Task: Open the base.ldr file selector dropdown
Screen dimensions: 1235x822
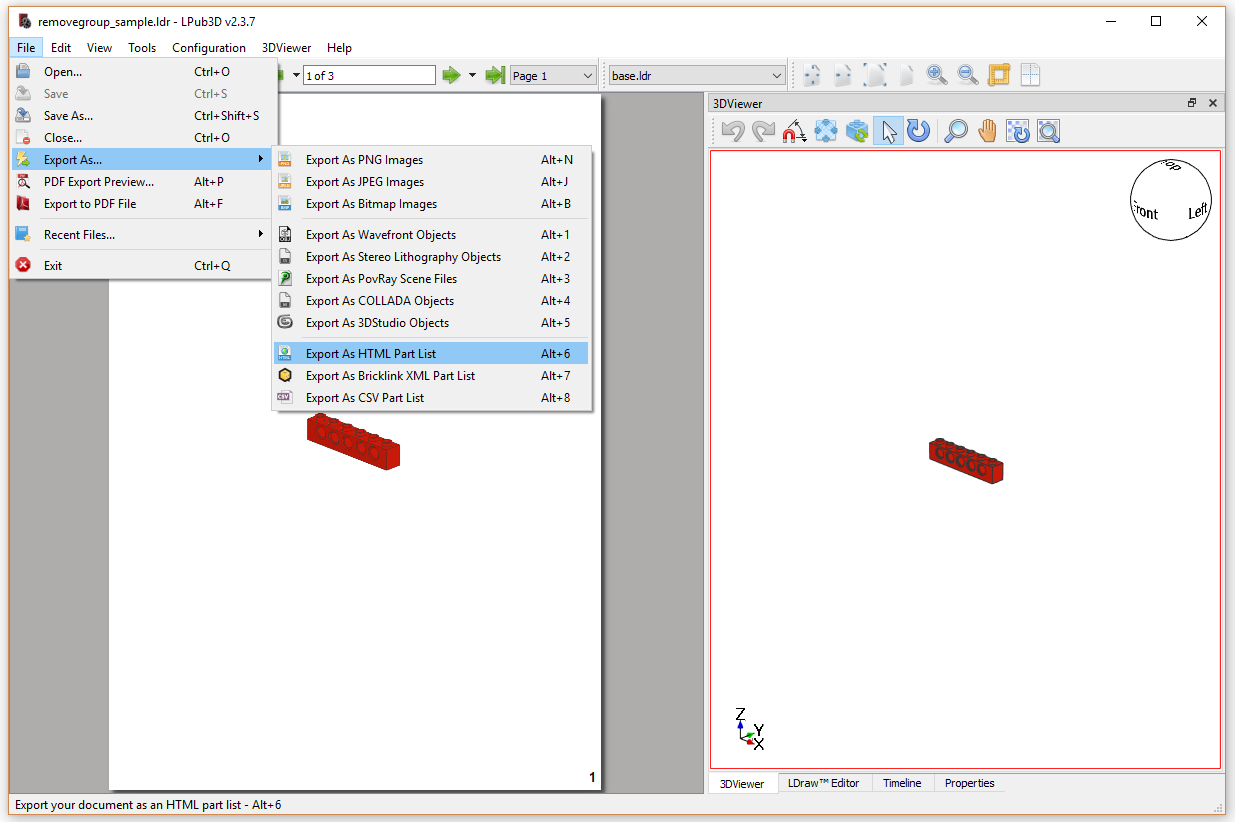Action: pyautogui.click(x=696, y=74)
